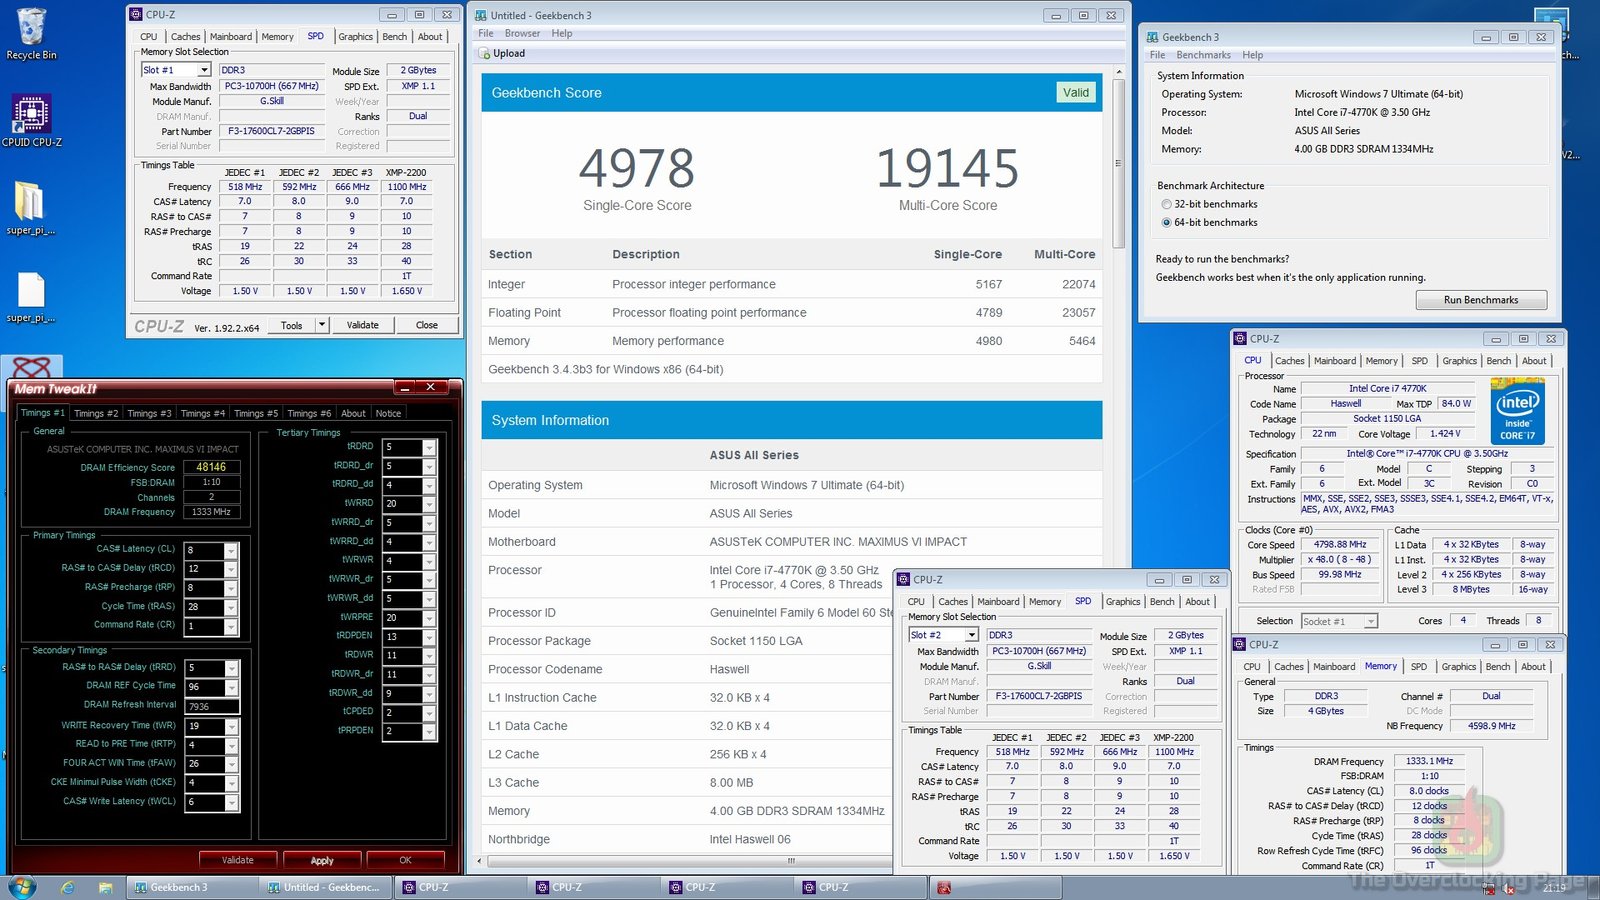The image size is (1600, 900).
Task: Open the Benchmarks menu in Geekbench 3
Action: [x=1203, y=55]
